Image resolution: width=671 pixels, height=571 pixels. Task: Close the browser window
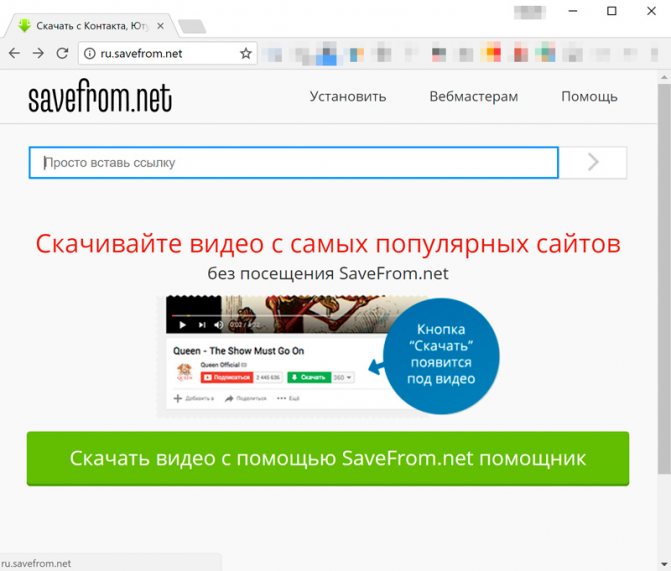pyautogui.click(x=651, y=11)
